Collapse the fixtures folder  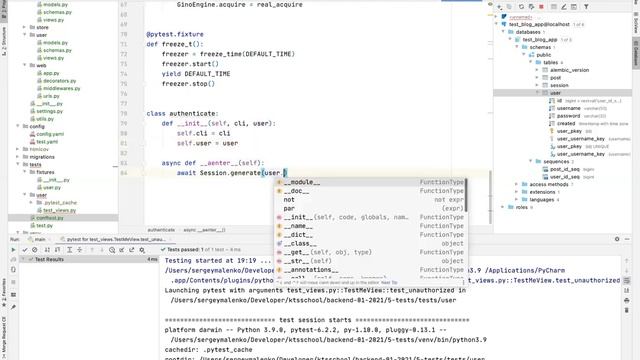(25, 172)
